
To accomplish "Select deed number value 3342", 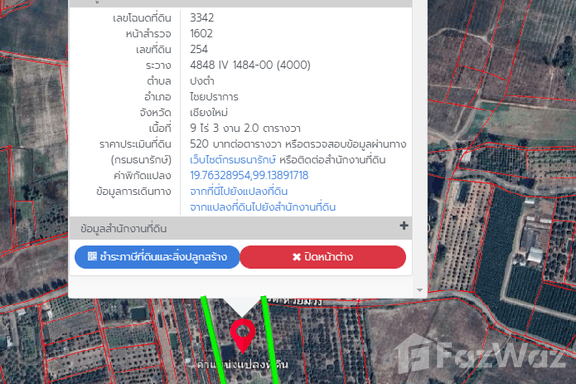I will (202, 18).
